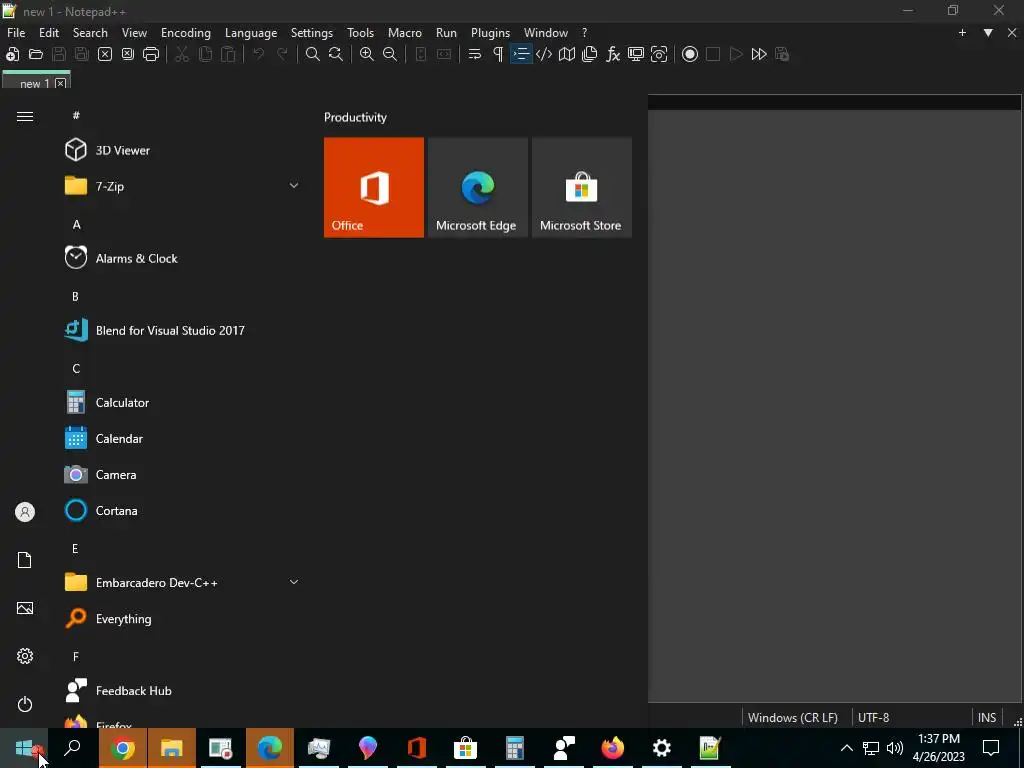Click the Open file toolbar icon
The height and width of the screenshot is (768, 1024).
(x=36, y=54)
